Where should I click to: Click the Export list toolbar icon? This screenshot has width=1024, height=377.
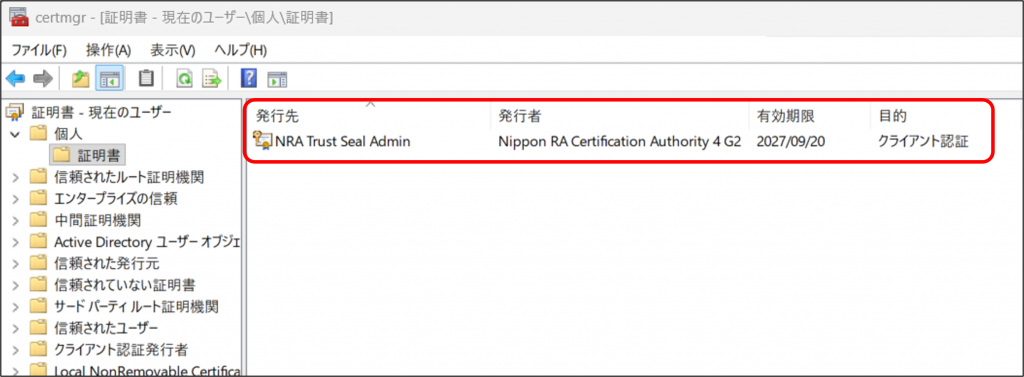212,79
